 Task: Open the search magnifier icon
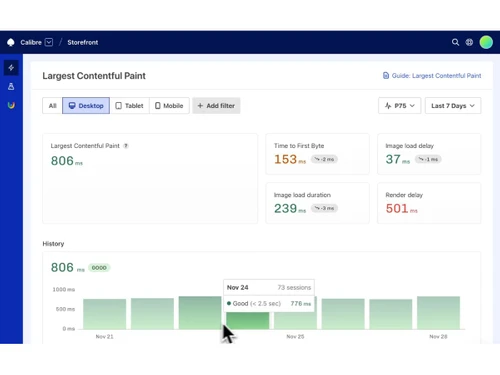pyautogui.click(x=455, y=42)
